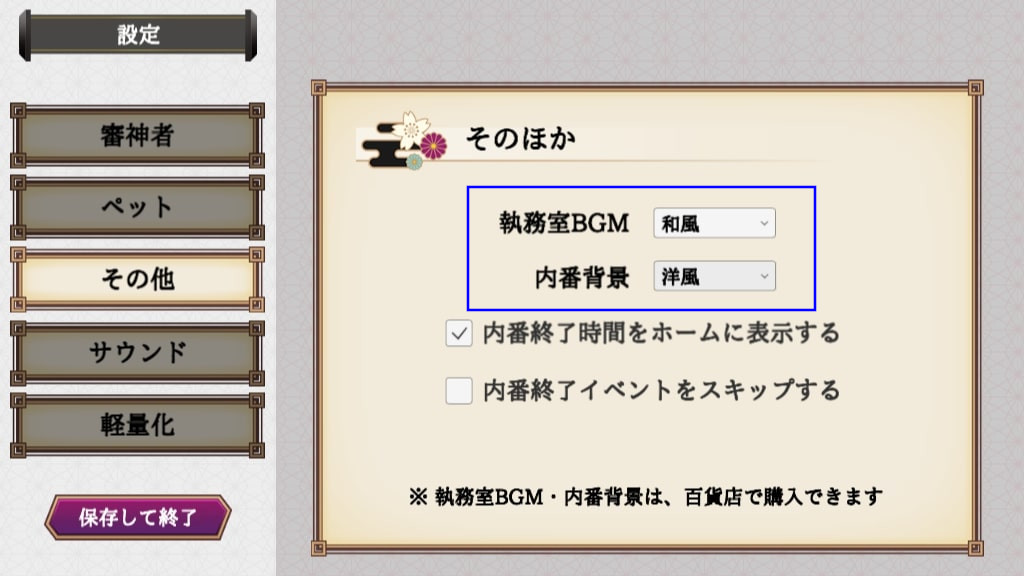Enable 内番終了イベントをスキップする checkbox
Screen dimensions: 1024x576
459,391
